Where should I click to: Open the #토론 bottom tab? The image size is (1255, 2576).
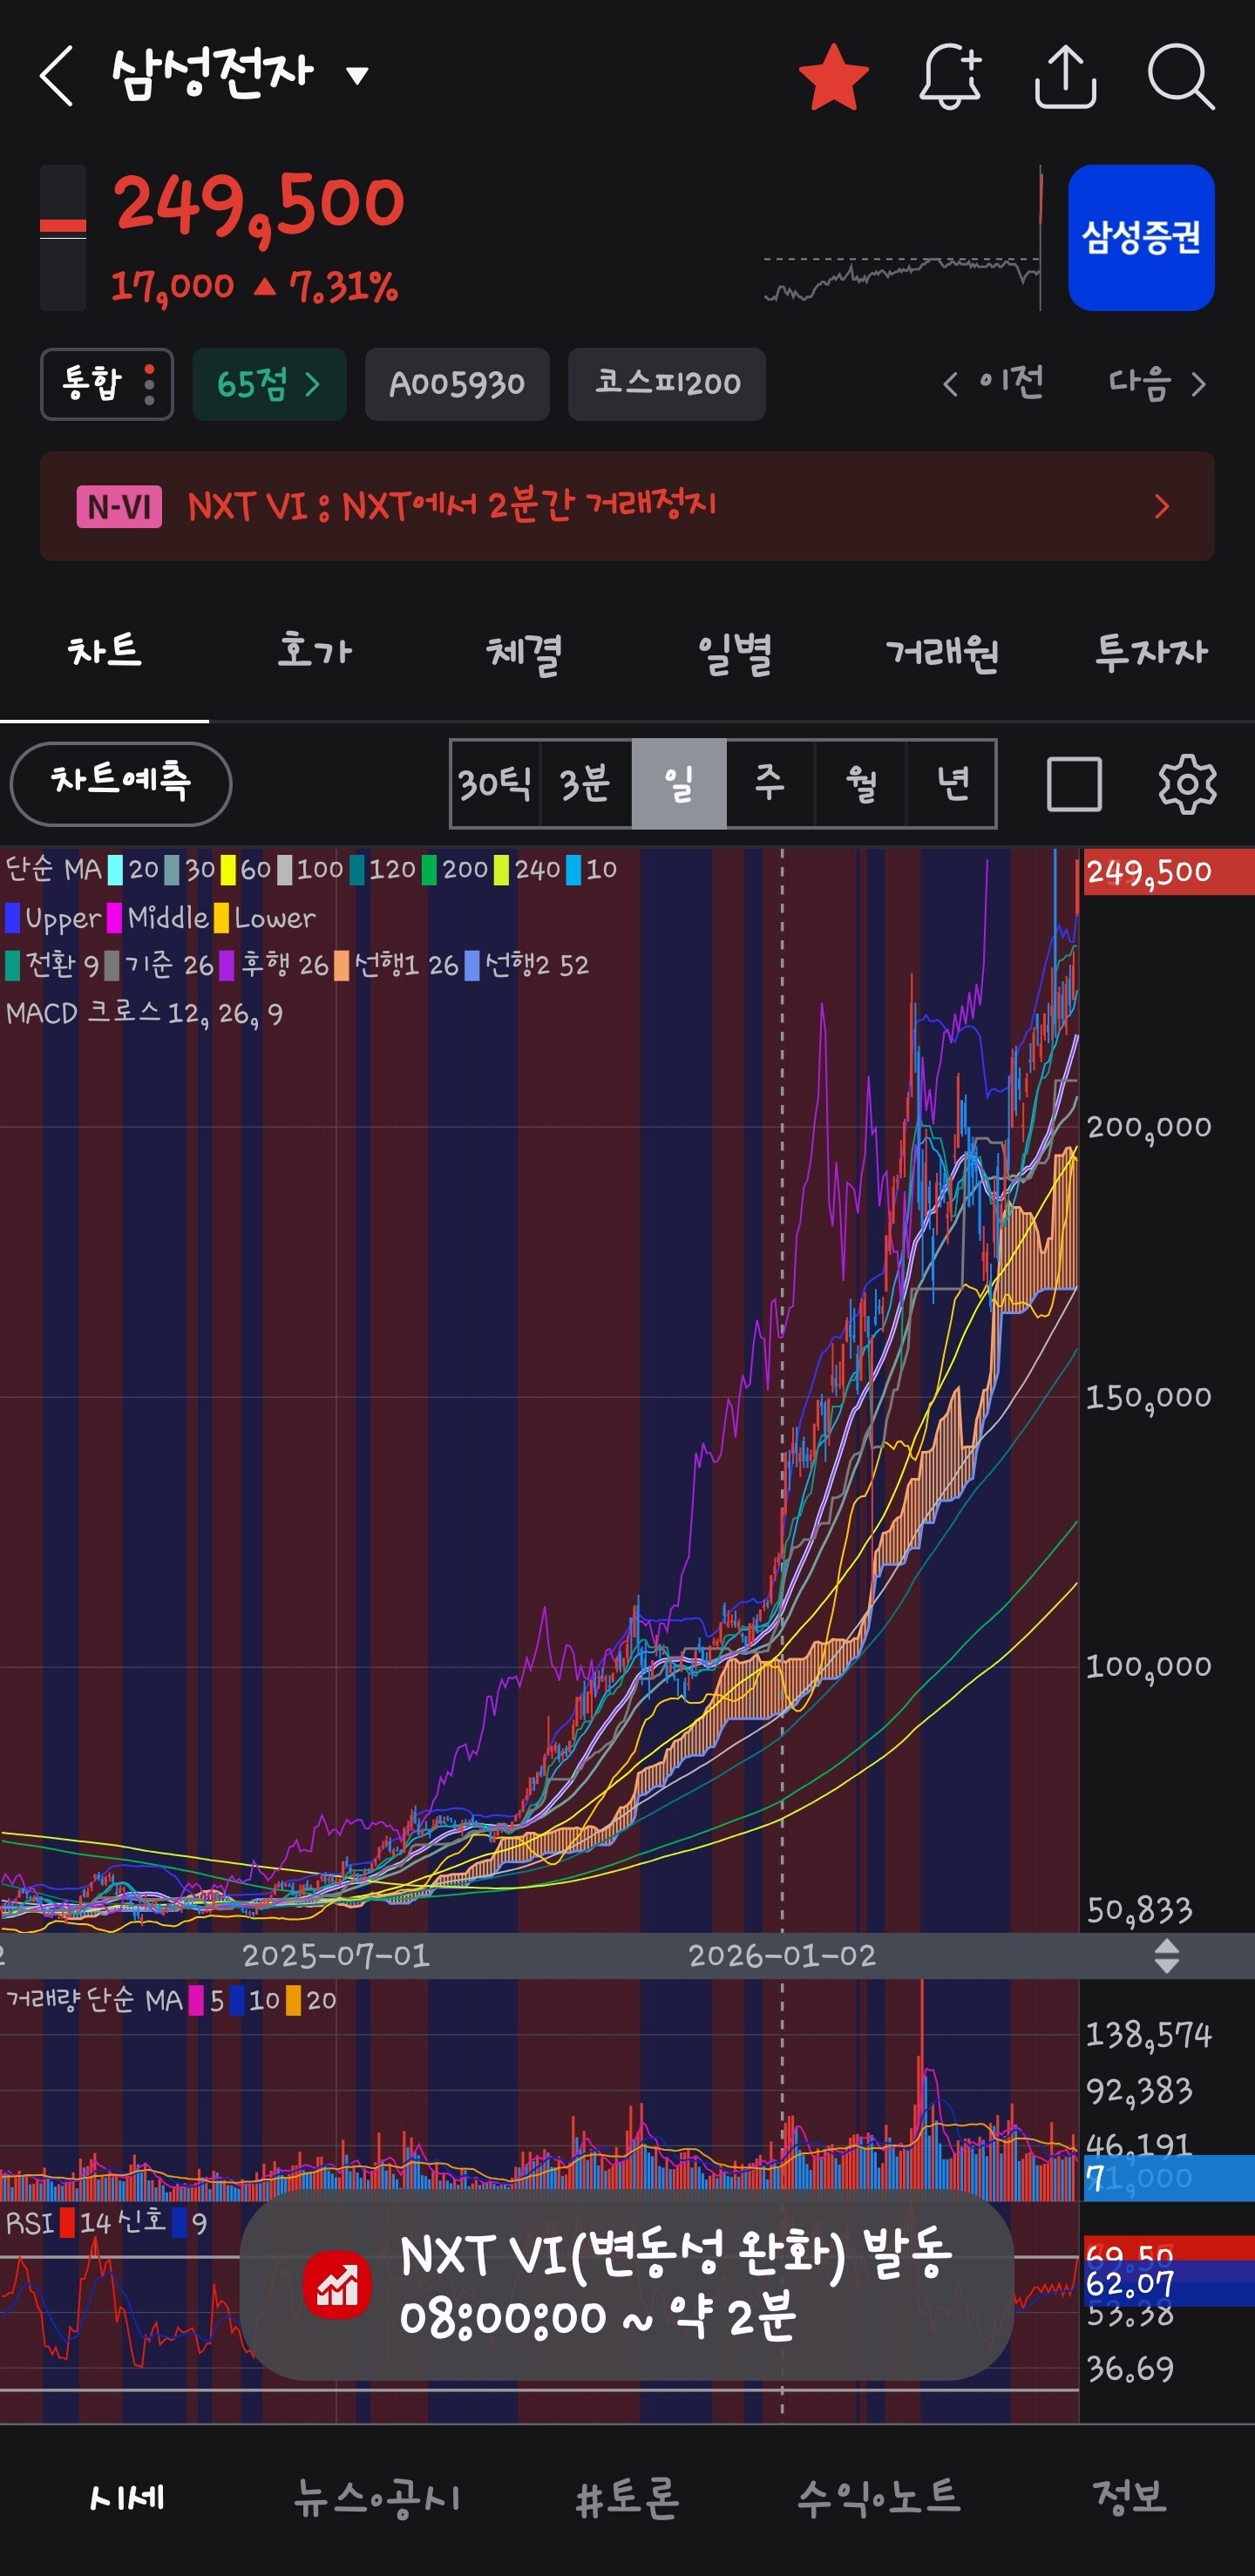(x=628, y=2498)
